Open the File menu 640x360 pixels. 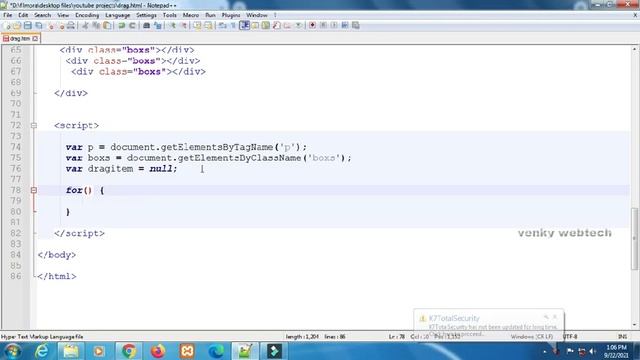point(8,15)
